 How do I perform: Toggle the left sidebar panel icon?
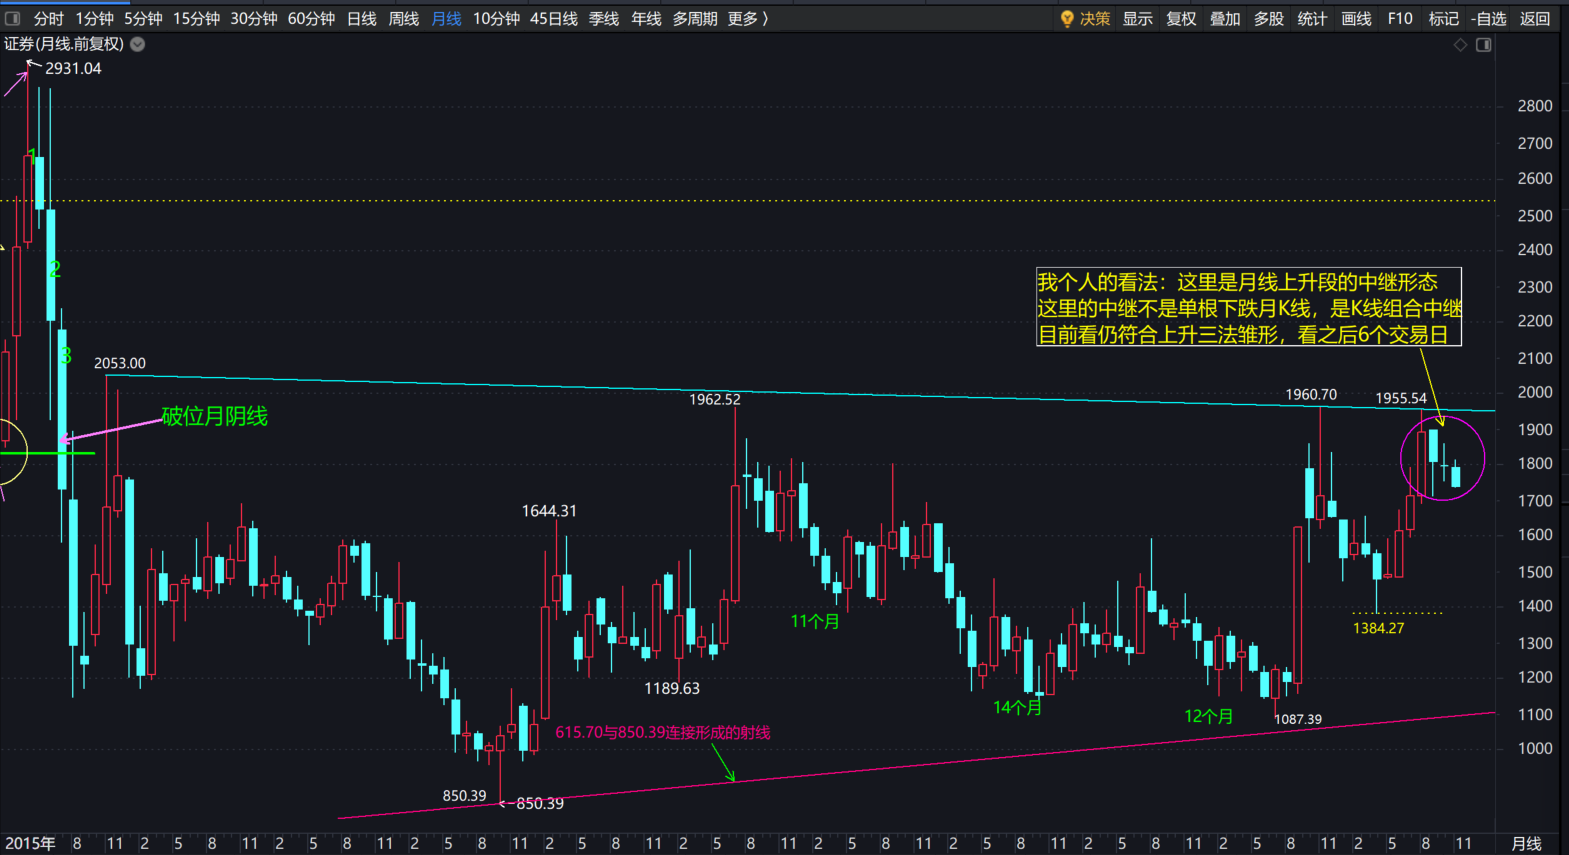tap(13, 18)
